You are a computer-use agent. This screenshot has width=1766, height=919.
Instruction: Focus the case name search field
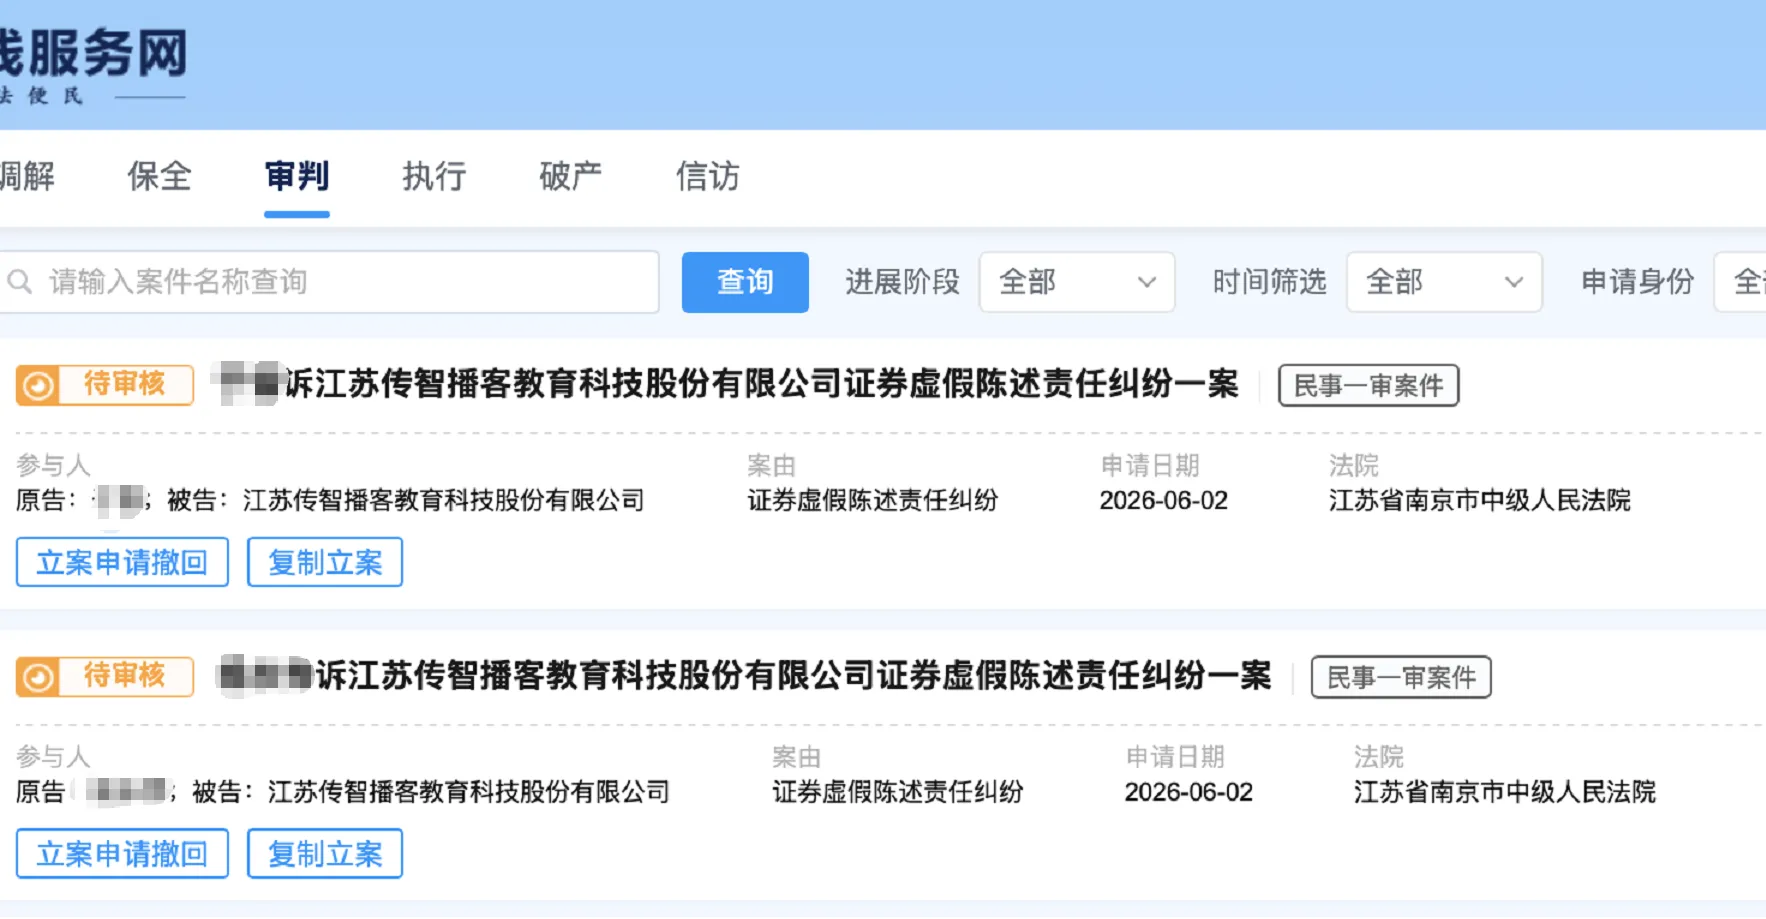click(329, 282)
